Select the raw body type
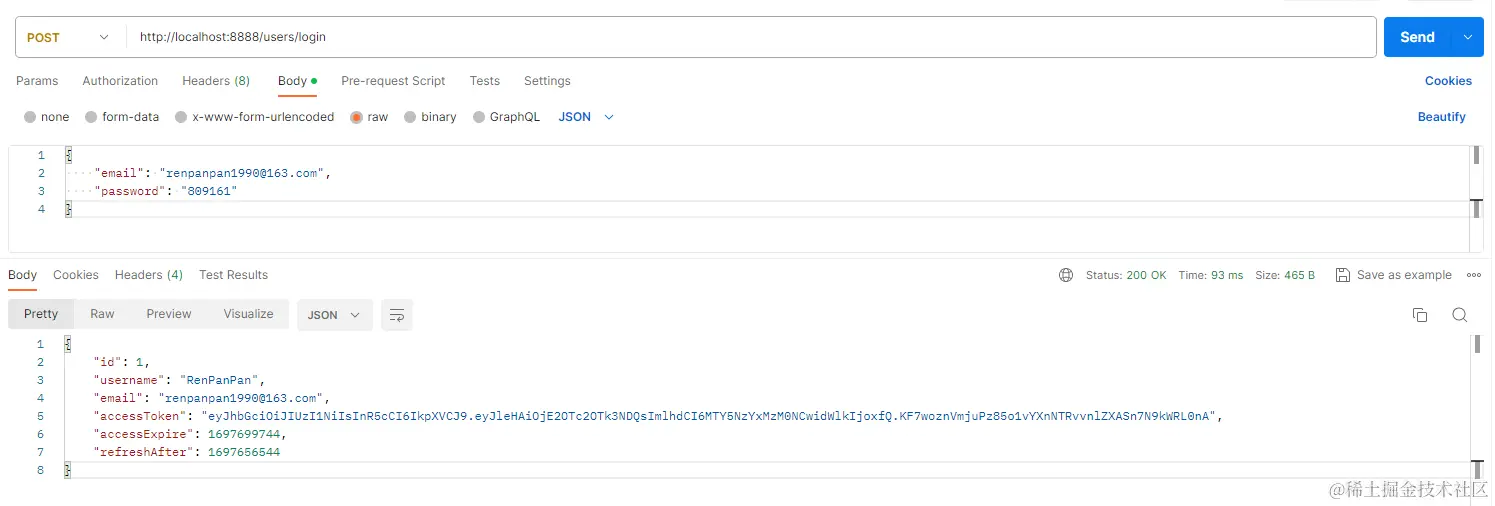This screenshot has height=506, width=1495. pyautogui.click(x=368, y=117)
